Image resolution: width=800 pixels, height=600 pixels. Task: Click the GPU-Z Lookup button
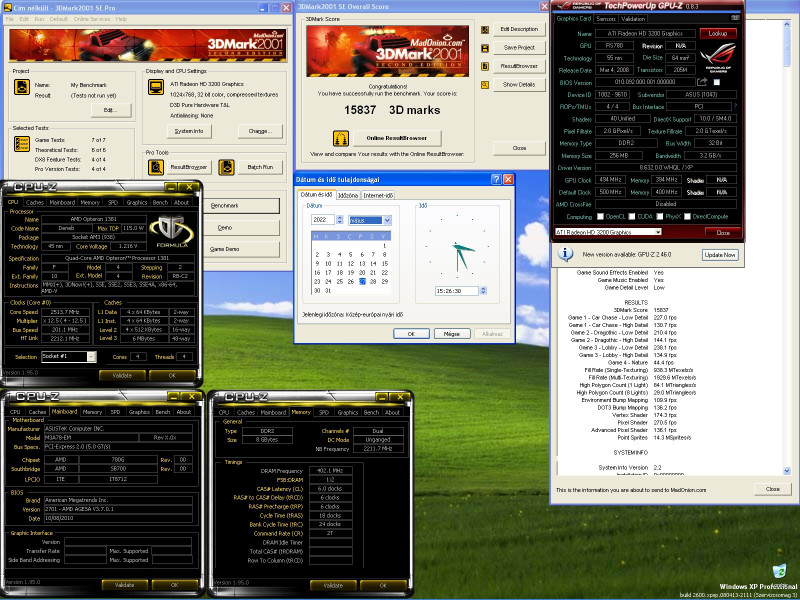717,33
